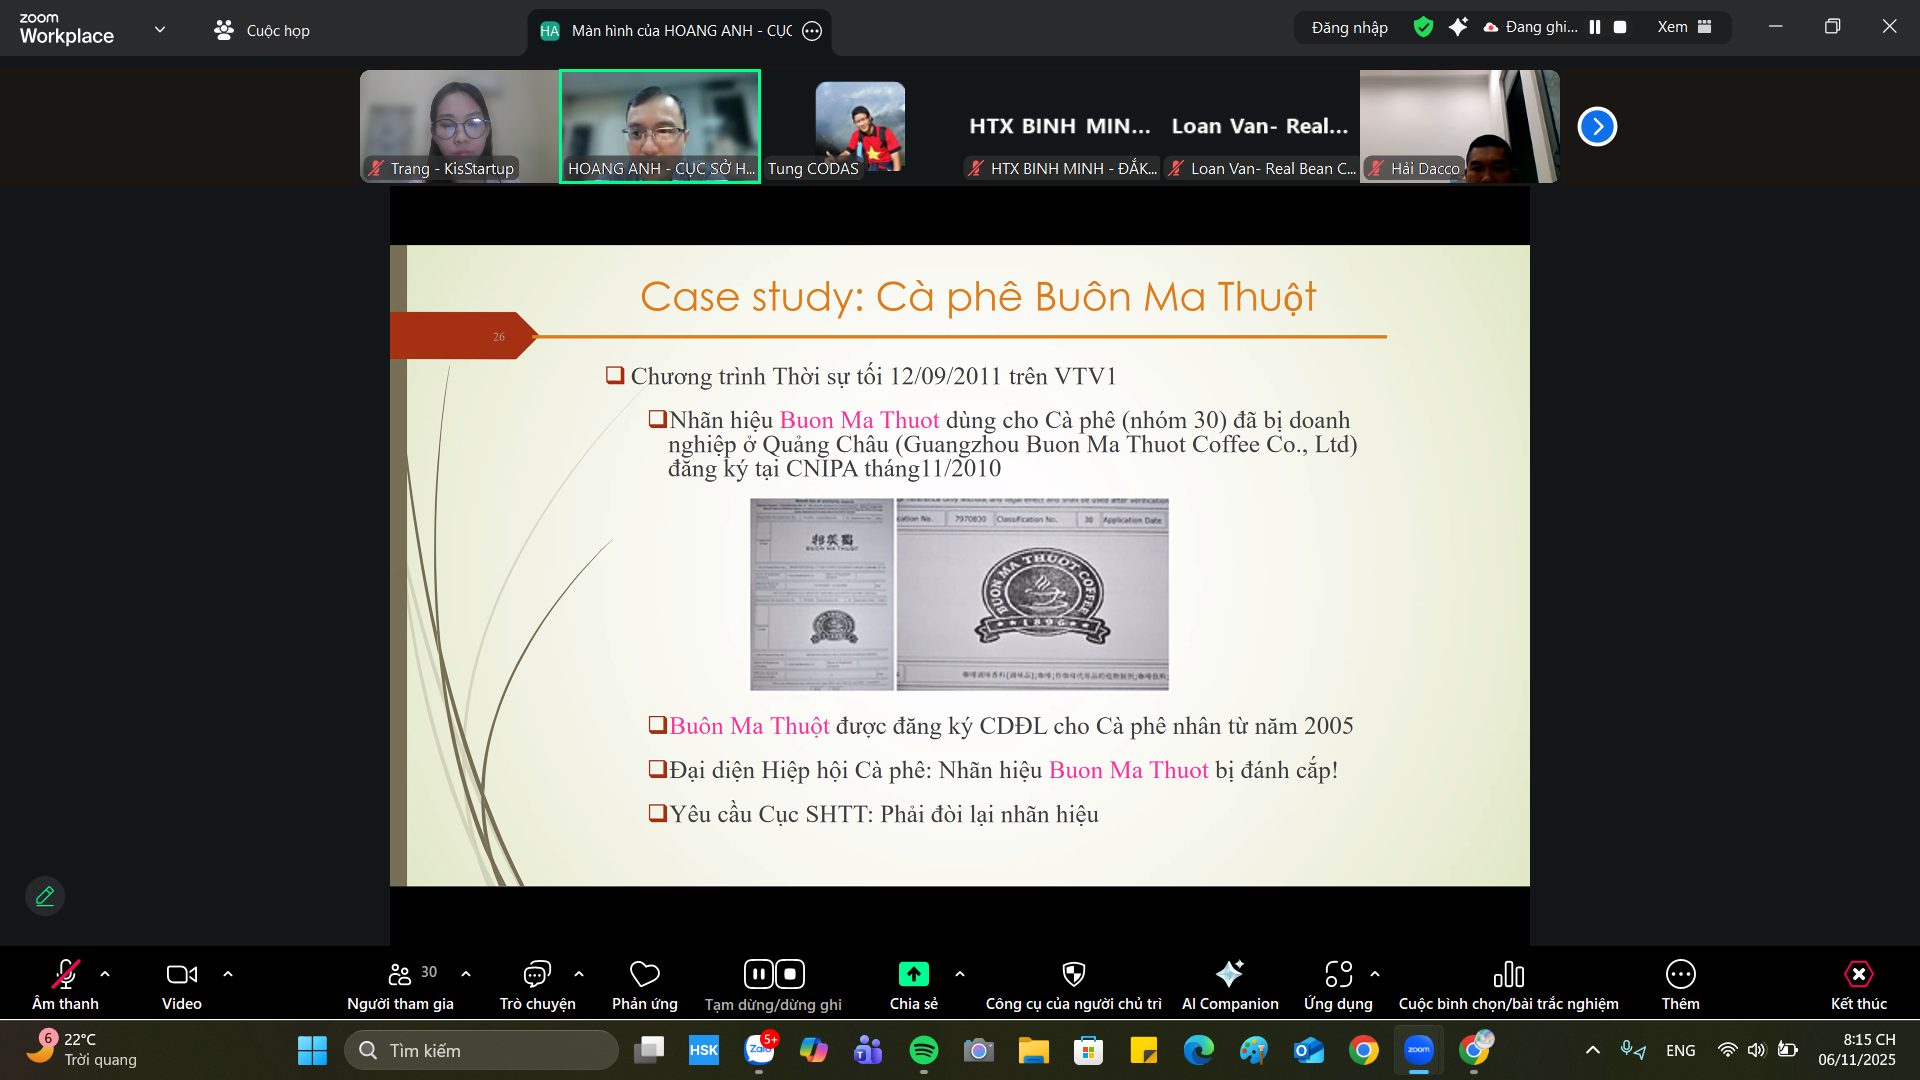The height and width of the screenshot is (1080, 1920).
Task: Open AI Companion sparkle icon in toolbar
Action: pyautogui.click(x=1229, y=974)
